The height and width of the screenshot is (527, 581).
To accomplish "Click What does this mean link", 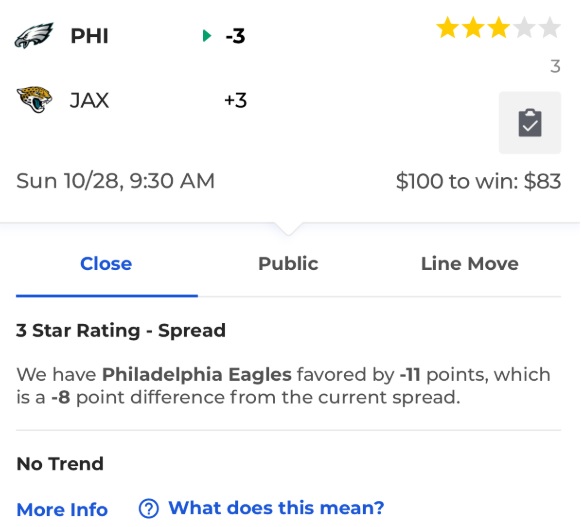I will pos(276,508).
